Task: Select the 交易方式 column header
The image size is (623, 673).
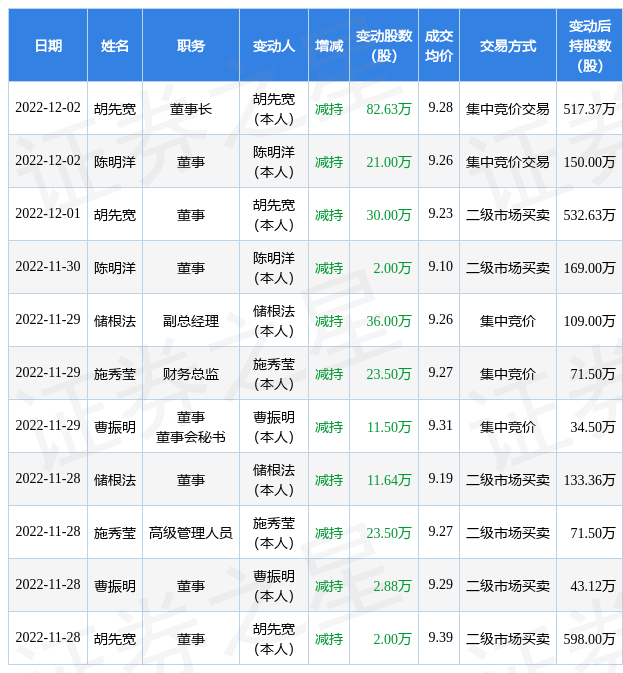Action: click(508, 45)
